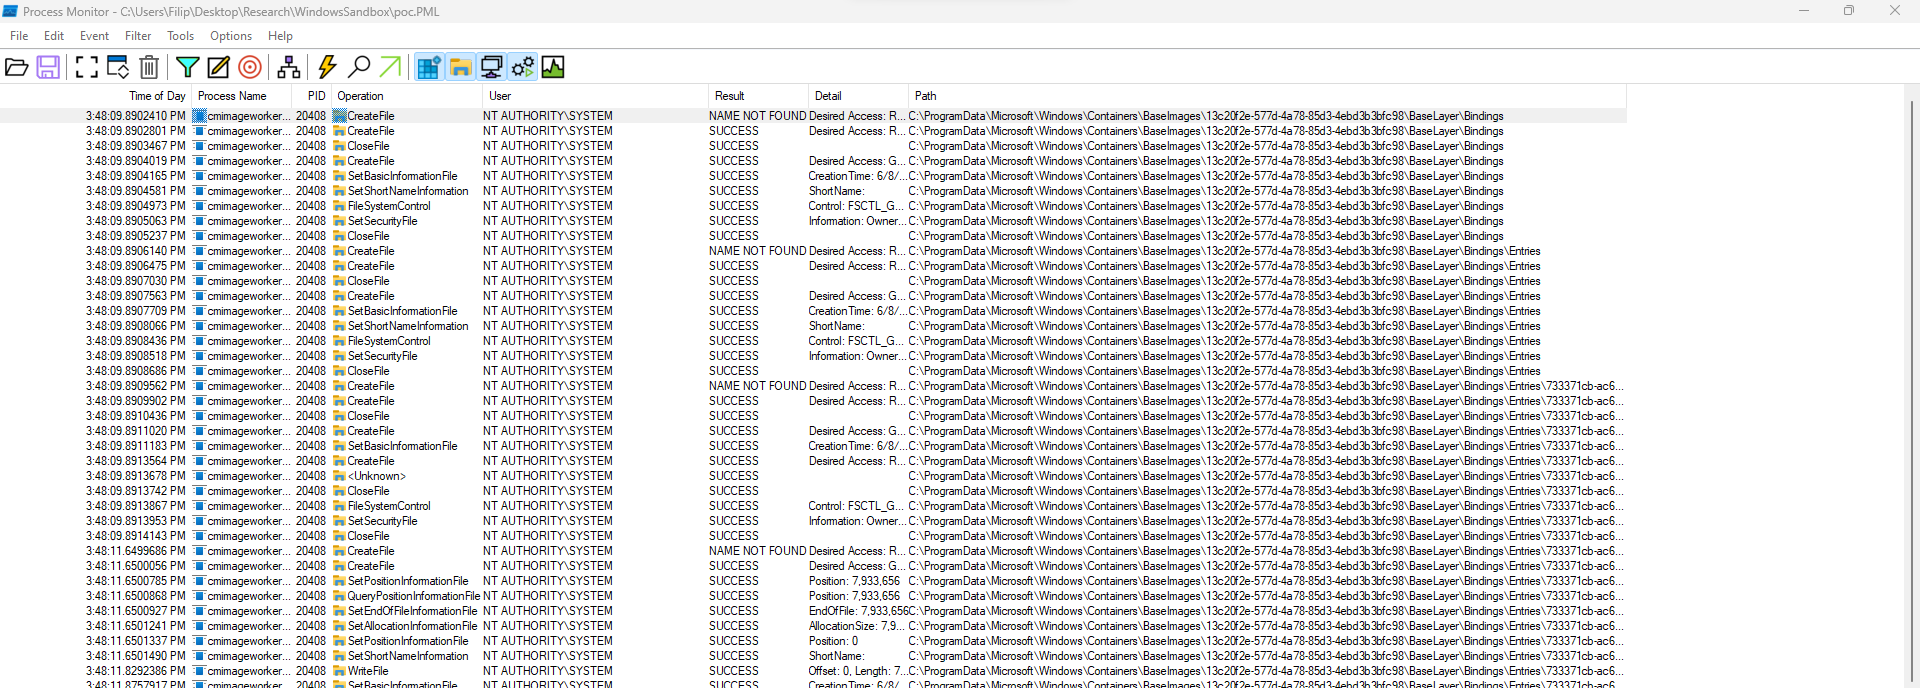This screenshot has height=688, width=1920.
Task: Click SetBasicInformationFile at 3:48:09.8907709 PM
Action: pos(402,311)
